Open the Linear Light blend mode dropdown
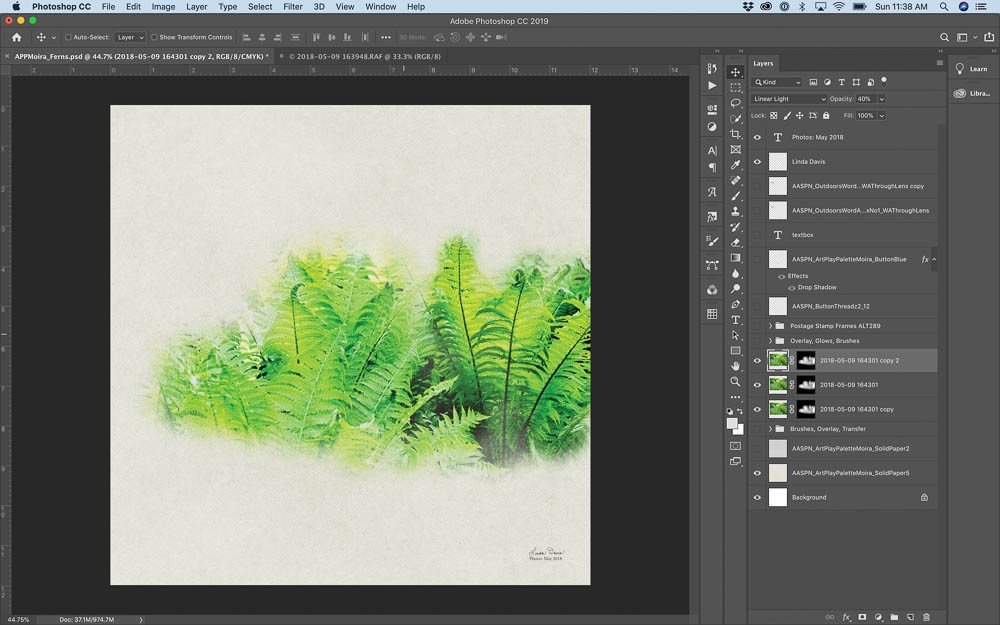The width and height of the screenshot is (1000, 625). [x=789, y=99]
